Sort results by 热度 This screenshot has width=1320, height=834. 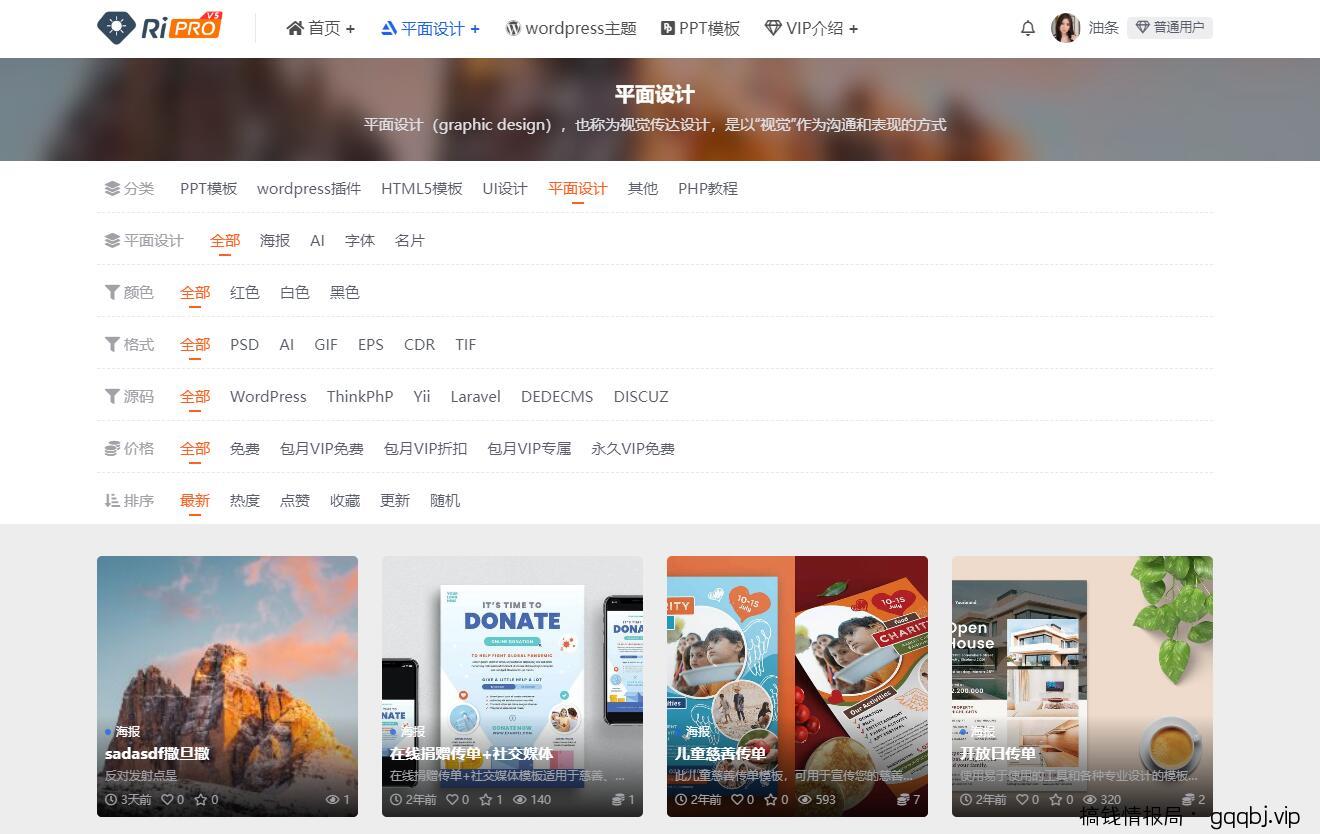(x=244, y=500)
